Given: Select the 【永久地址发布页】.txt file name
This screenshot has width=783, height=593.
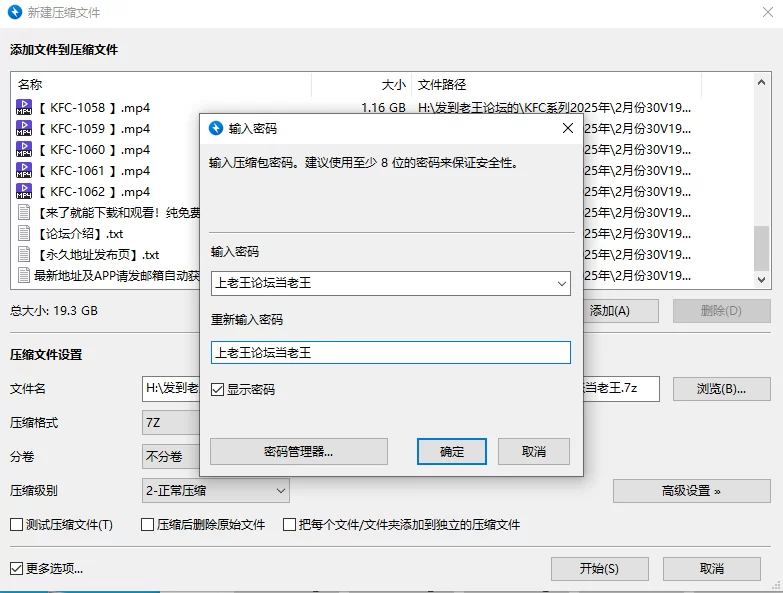Looking at the screenshot, I should 97,255.
